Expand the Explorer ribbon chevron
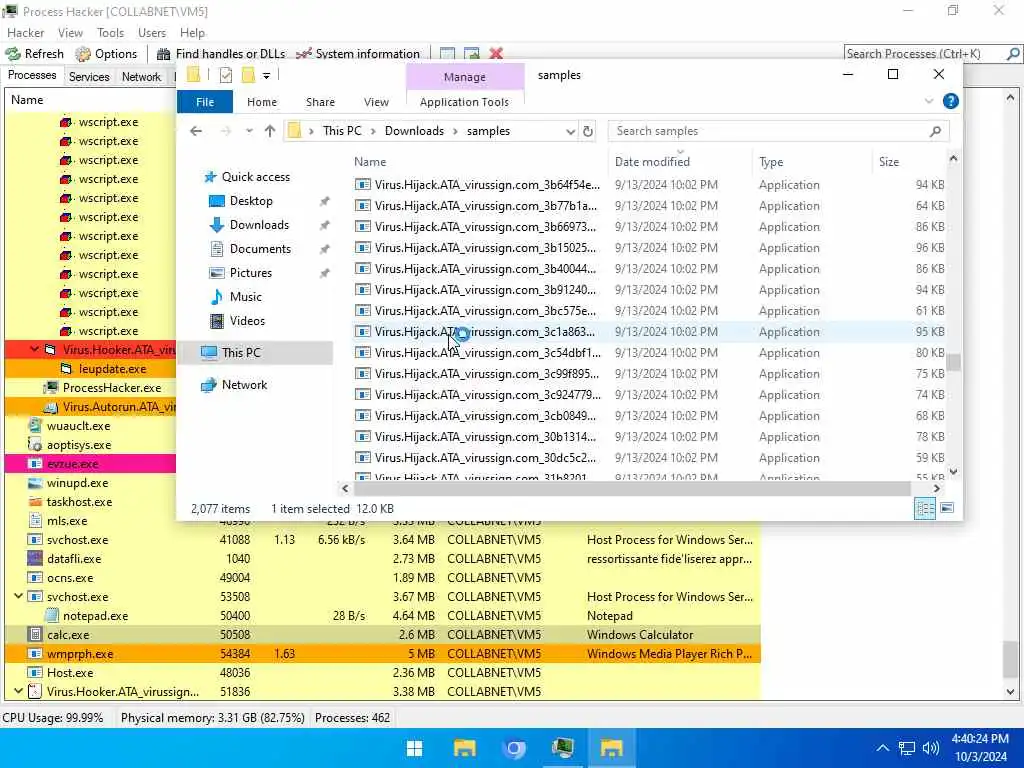 click(929, 101)
